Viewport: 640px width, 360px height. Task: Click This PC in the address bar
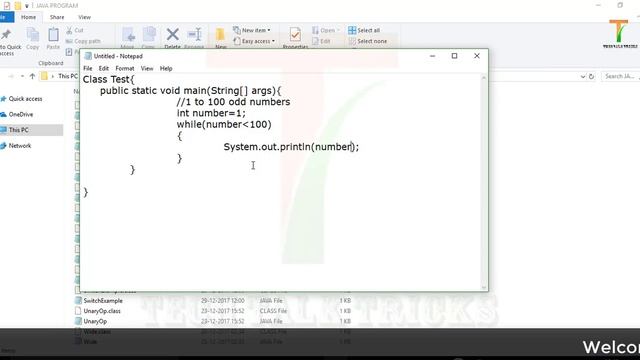point(68,76)
